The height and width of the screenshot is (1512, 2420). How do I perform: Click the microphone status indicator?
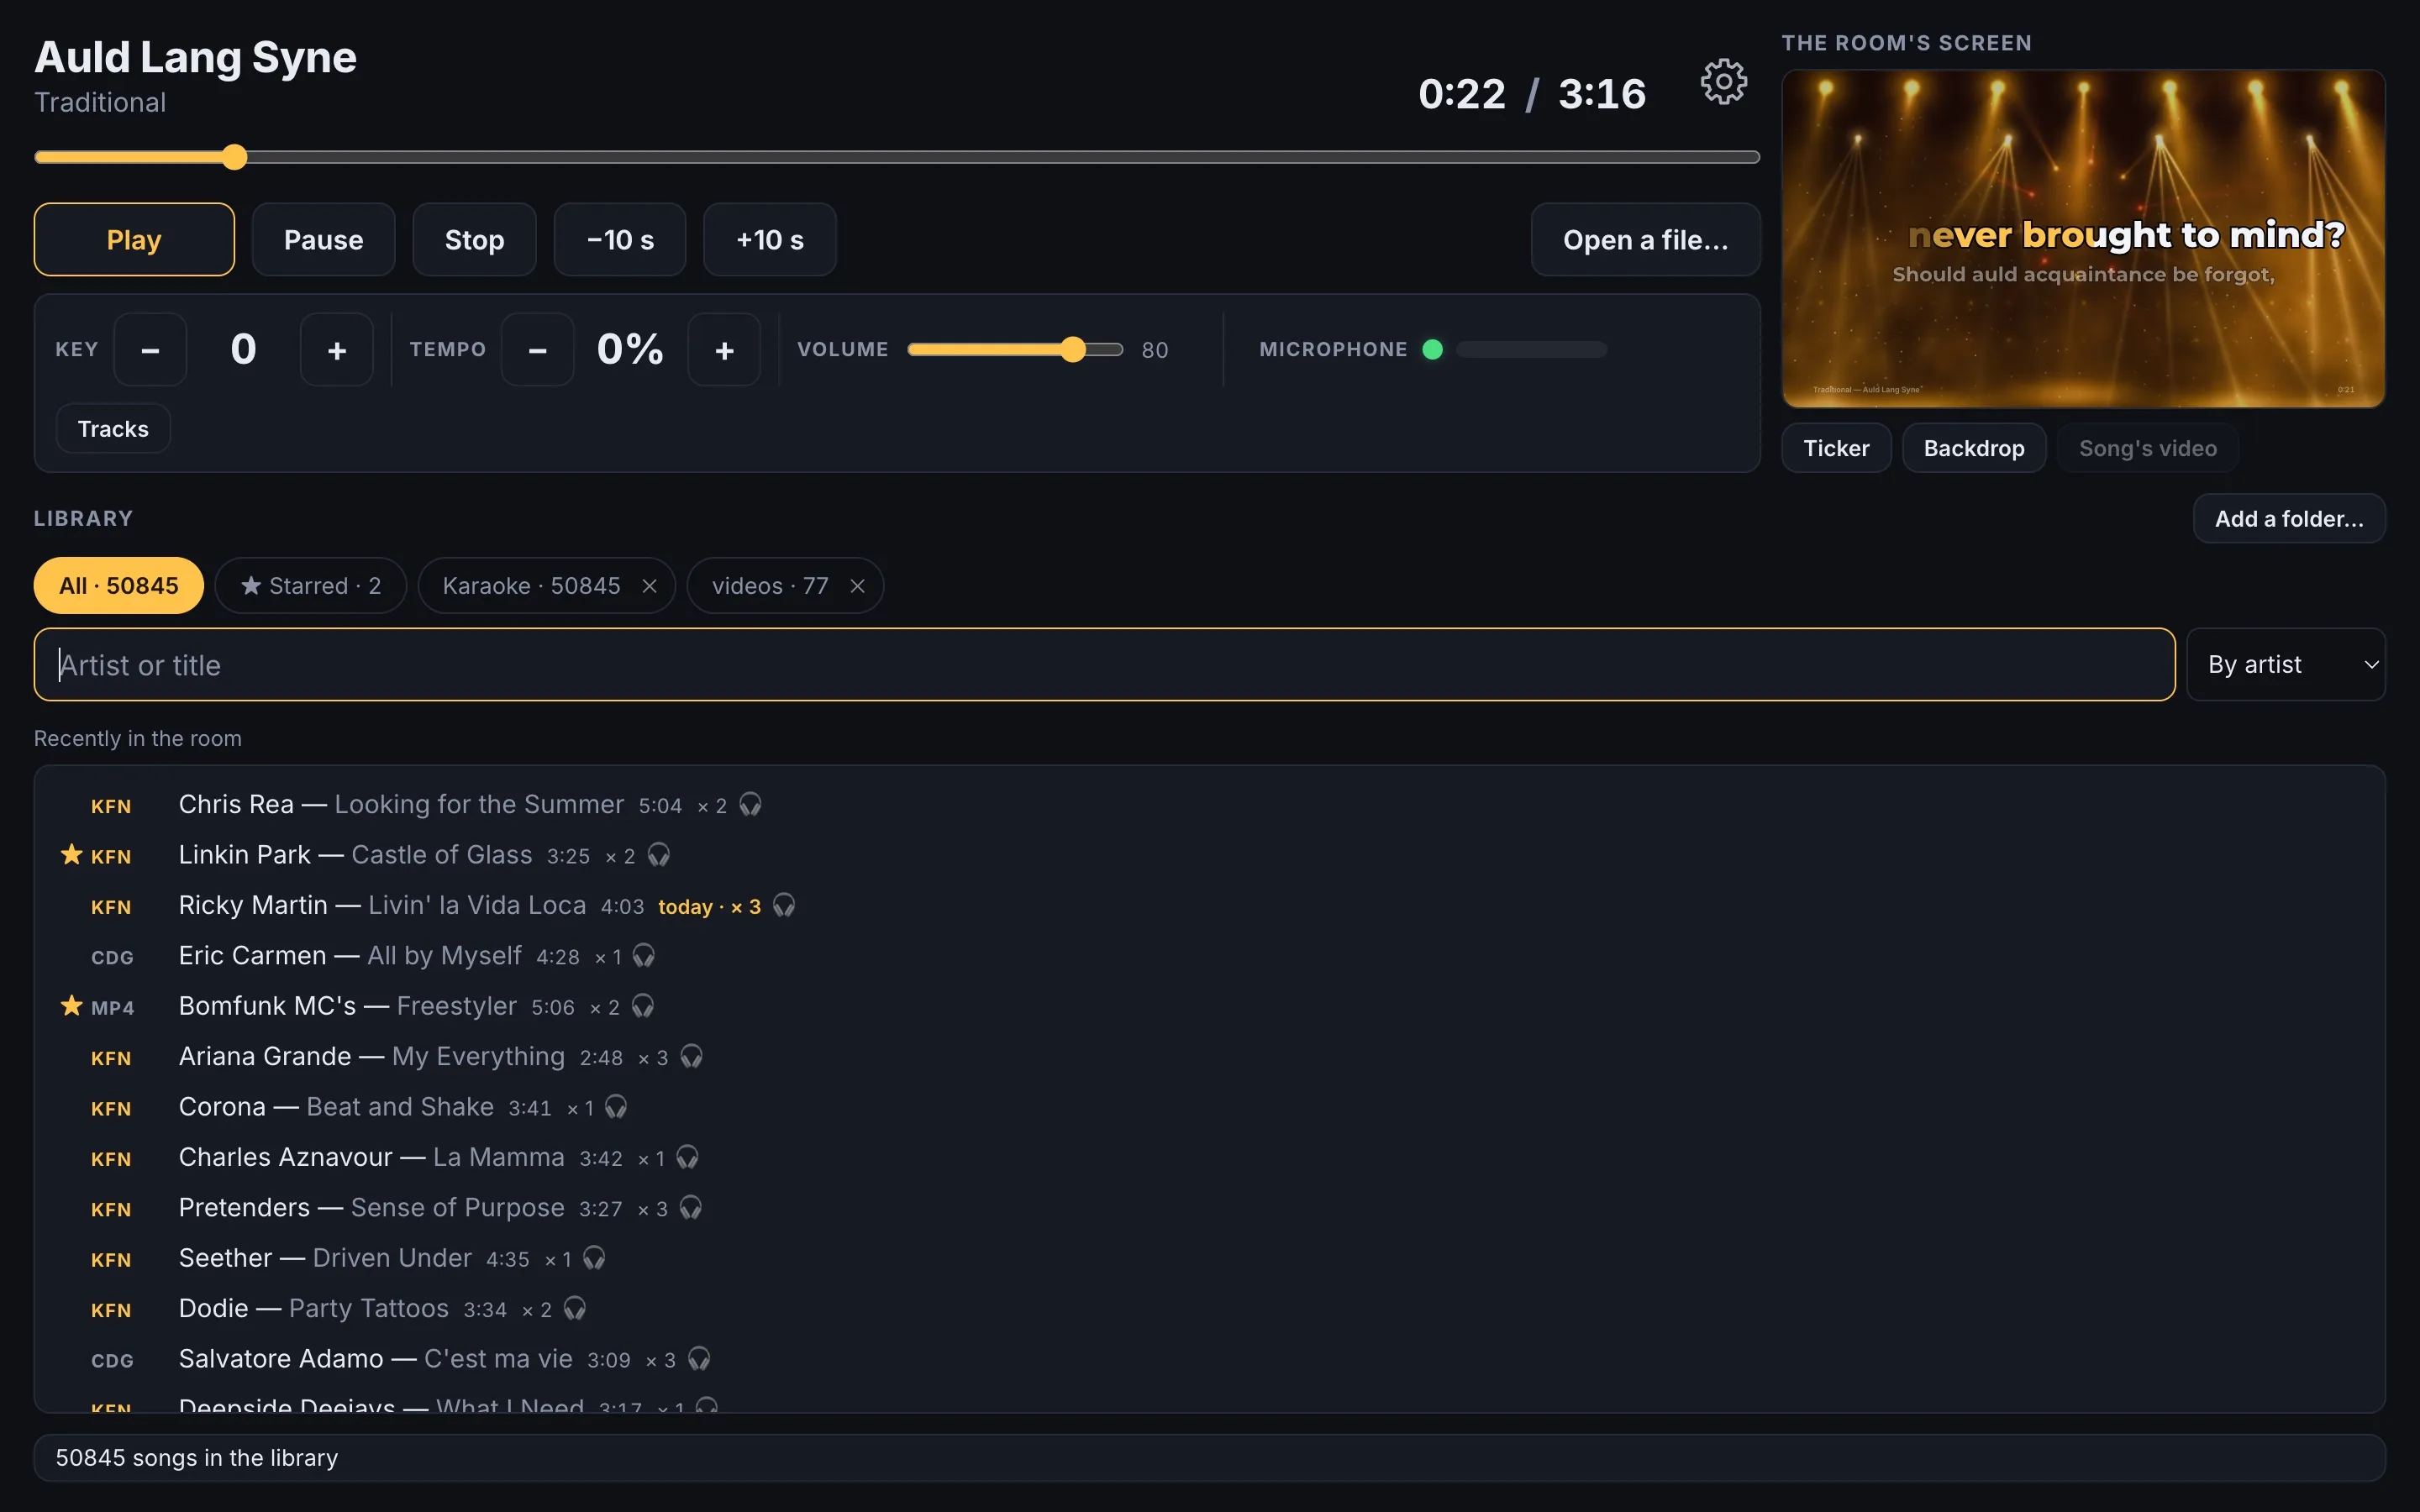[x=1432, y=349]
